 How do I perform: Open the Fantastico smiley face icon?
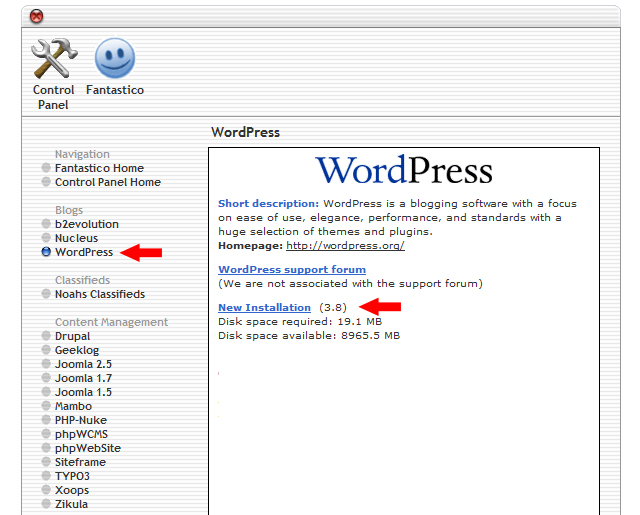tap(115, 58)
